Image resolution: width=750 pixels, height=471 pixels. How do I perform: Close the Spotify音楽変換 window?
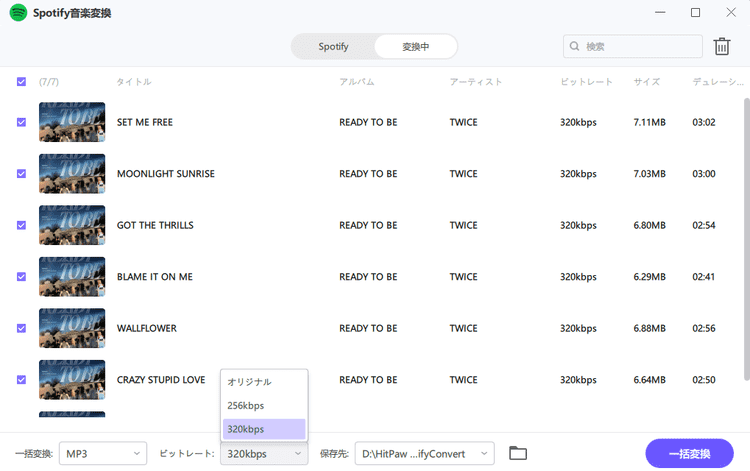(731, 12)
